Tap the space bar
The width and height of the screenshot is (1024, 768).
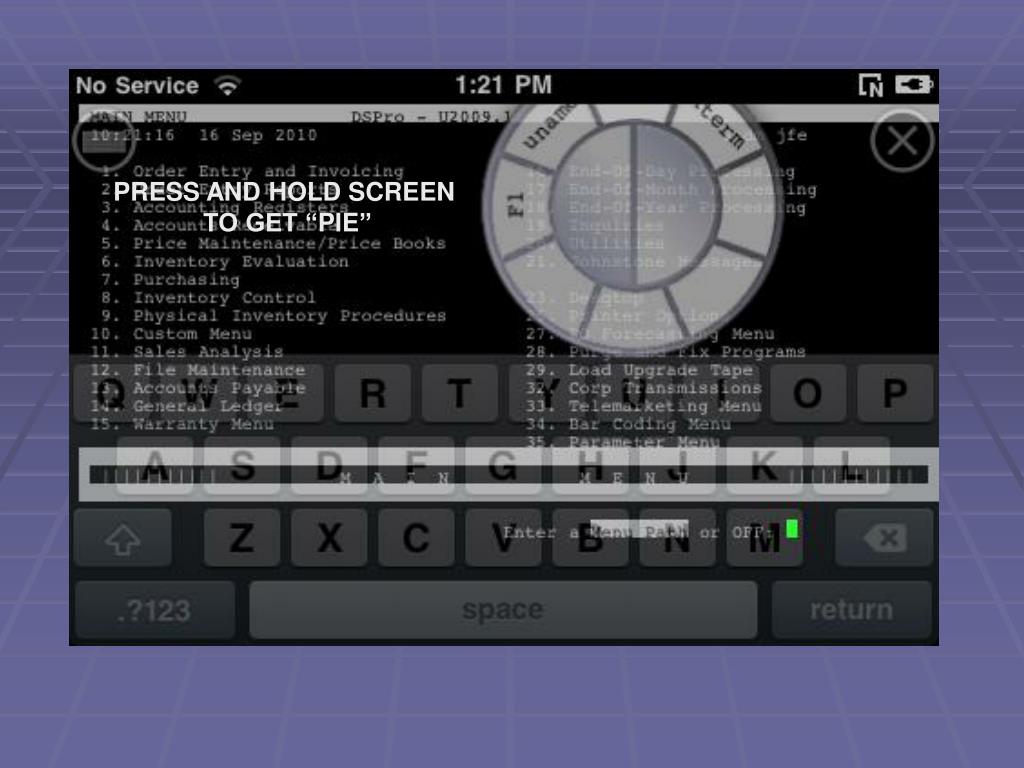tap(503, 610)
